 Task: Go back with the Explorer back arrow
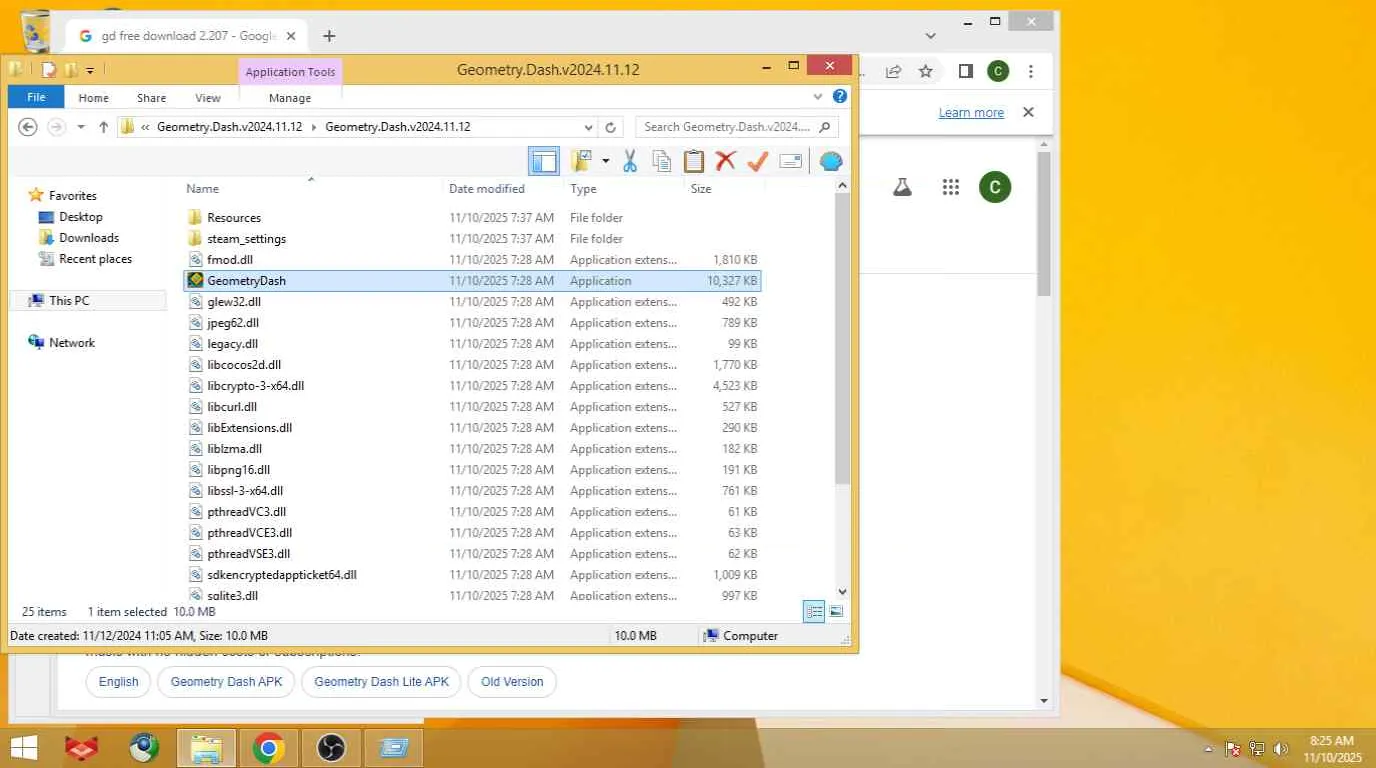pyautogui.click(x=28, y=127)
